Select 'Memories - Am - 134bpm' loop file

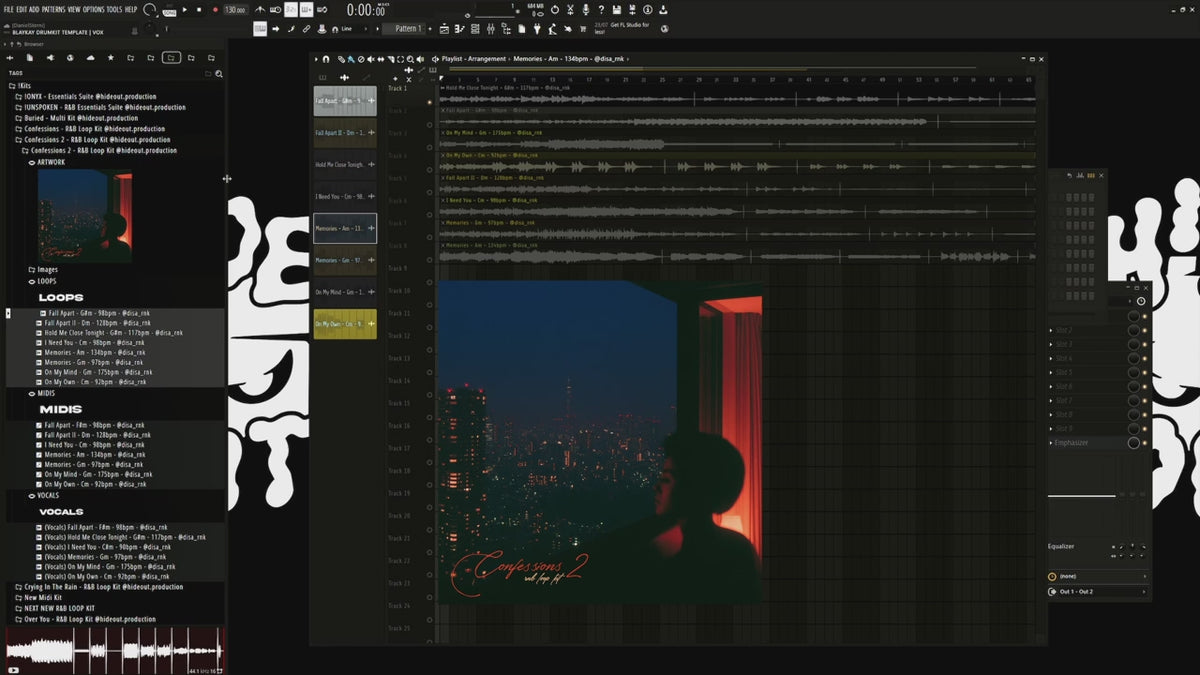tap(91, 352)
